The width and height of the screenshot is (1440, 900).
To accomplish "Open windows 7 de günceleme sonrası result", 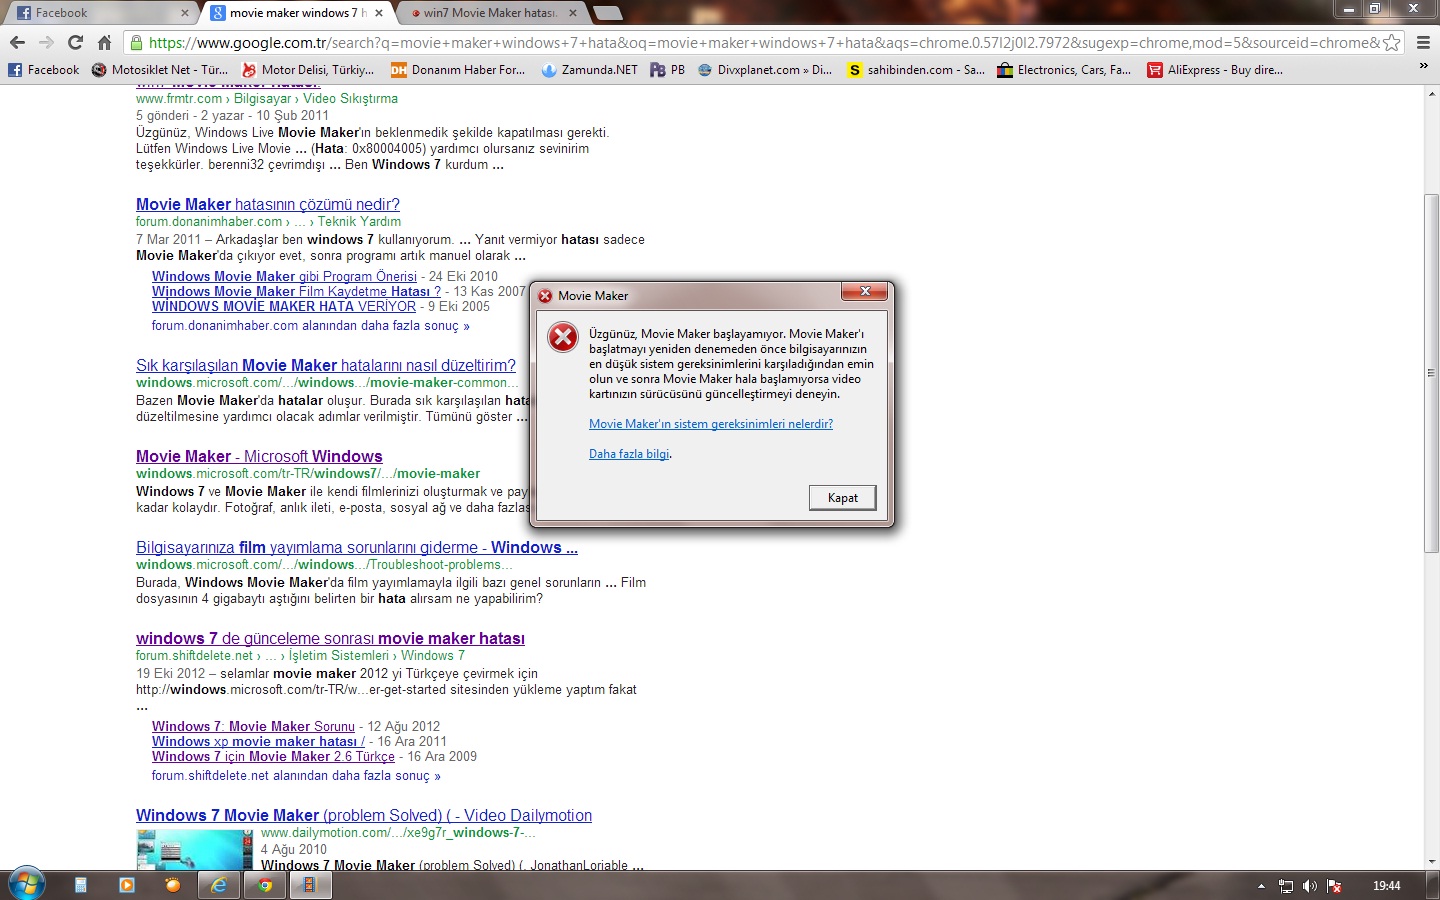I will [x=330, y=639].
